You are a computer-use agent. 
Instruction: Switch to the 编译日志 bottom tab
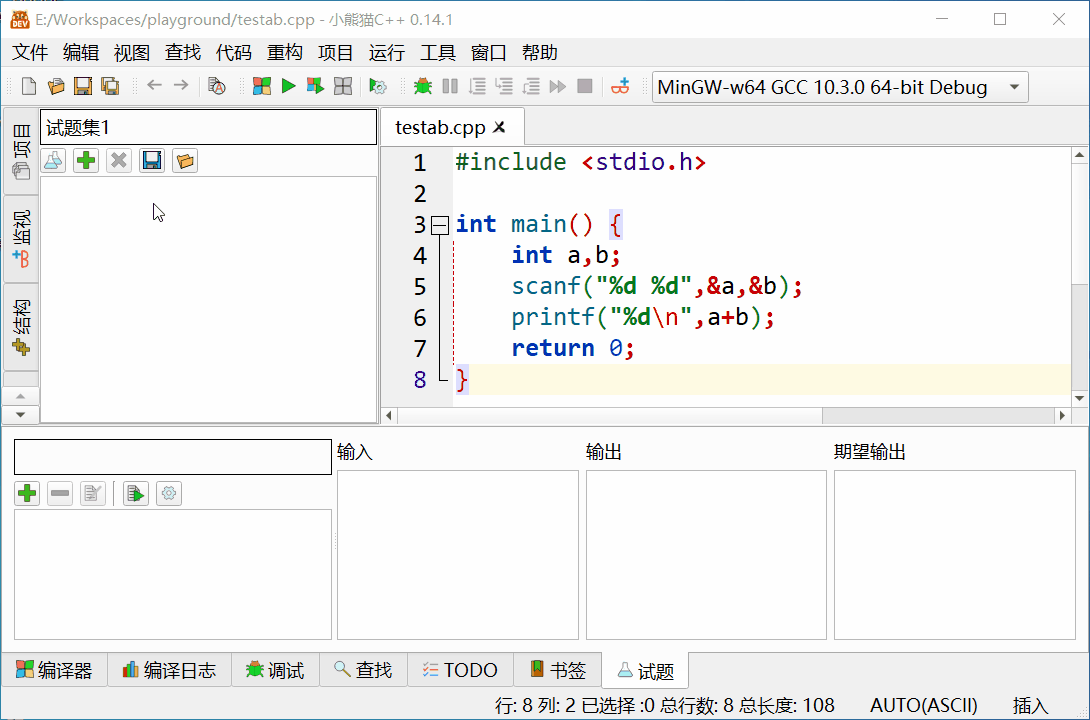pyautogui.click(x=169, y=670)
